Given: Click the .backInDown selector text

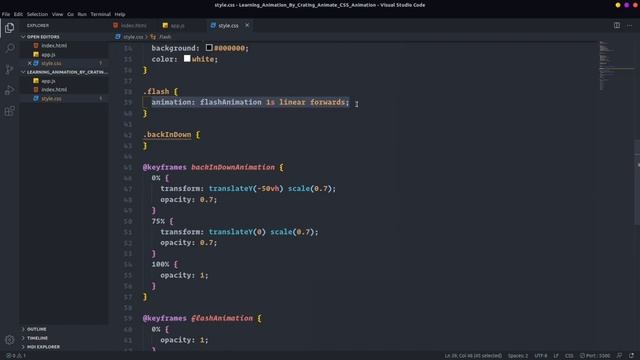Looking at the screenshot, I should tap(167, 135).
